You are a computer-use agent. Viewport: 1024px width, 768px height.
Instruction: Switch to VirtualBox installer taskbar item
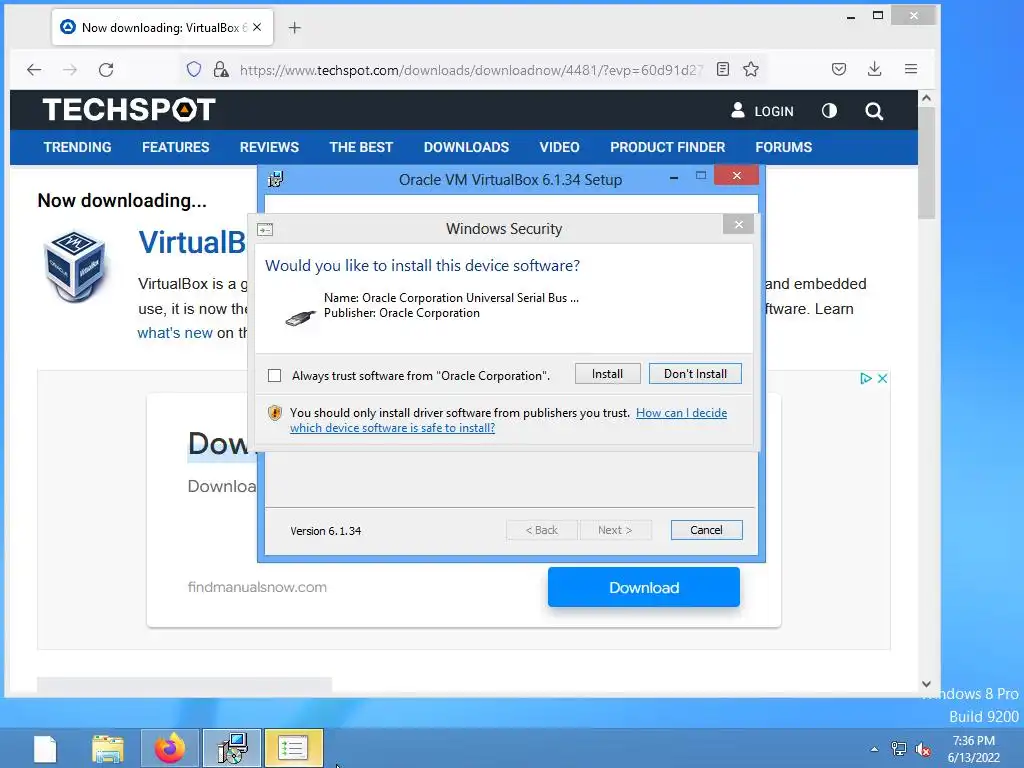232,748
